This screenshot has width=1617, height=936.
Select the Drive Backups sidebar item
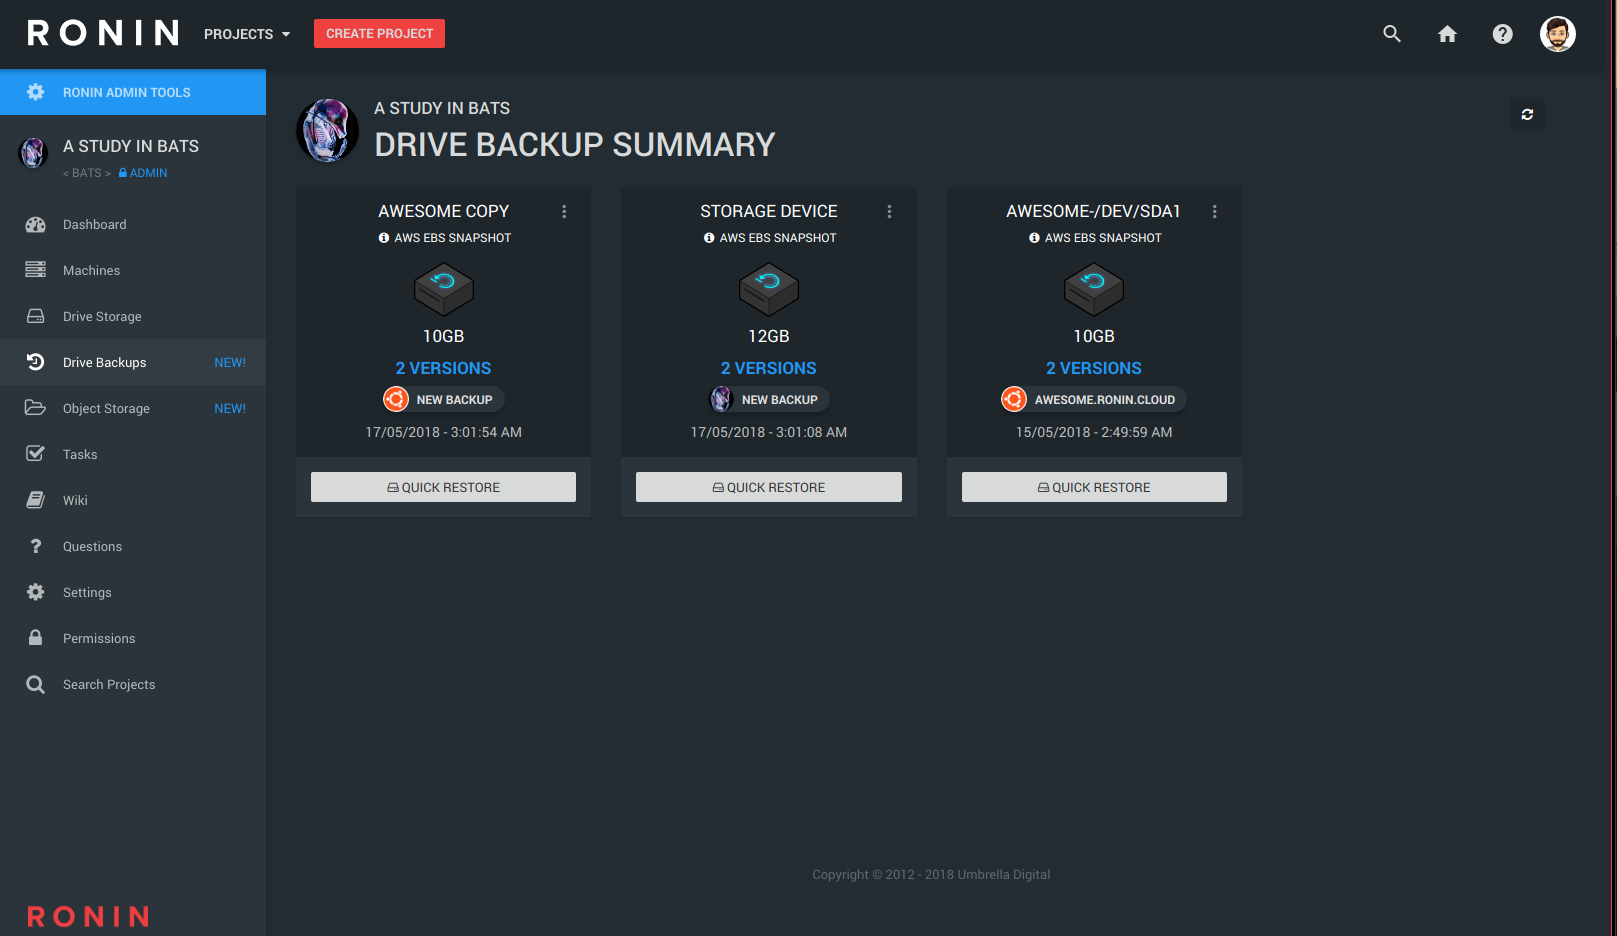pyautogui.click(x=133, y=362)
